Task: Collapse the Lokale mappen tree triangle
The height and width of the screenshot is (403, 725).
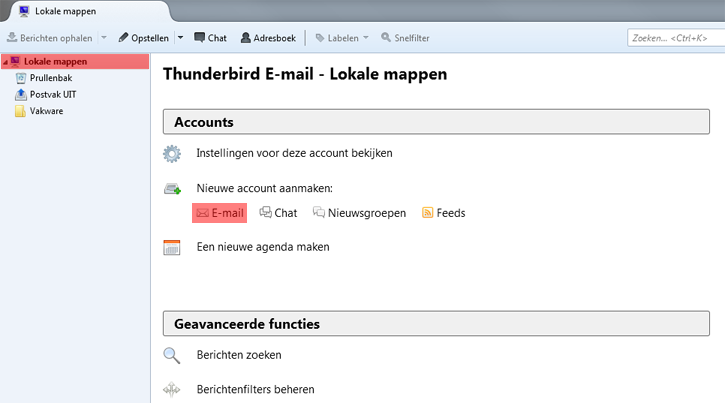Action: pos(5,62)
